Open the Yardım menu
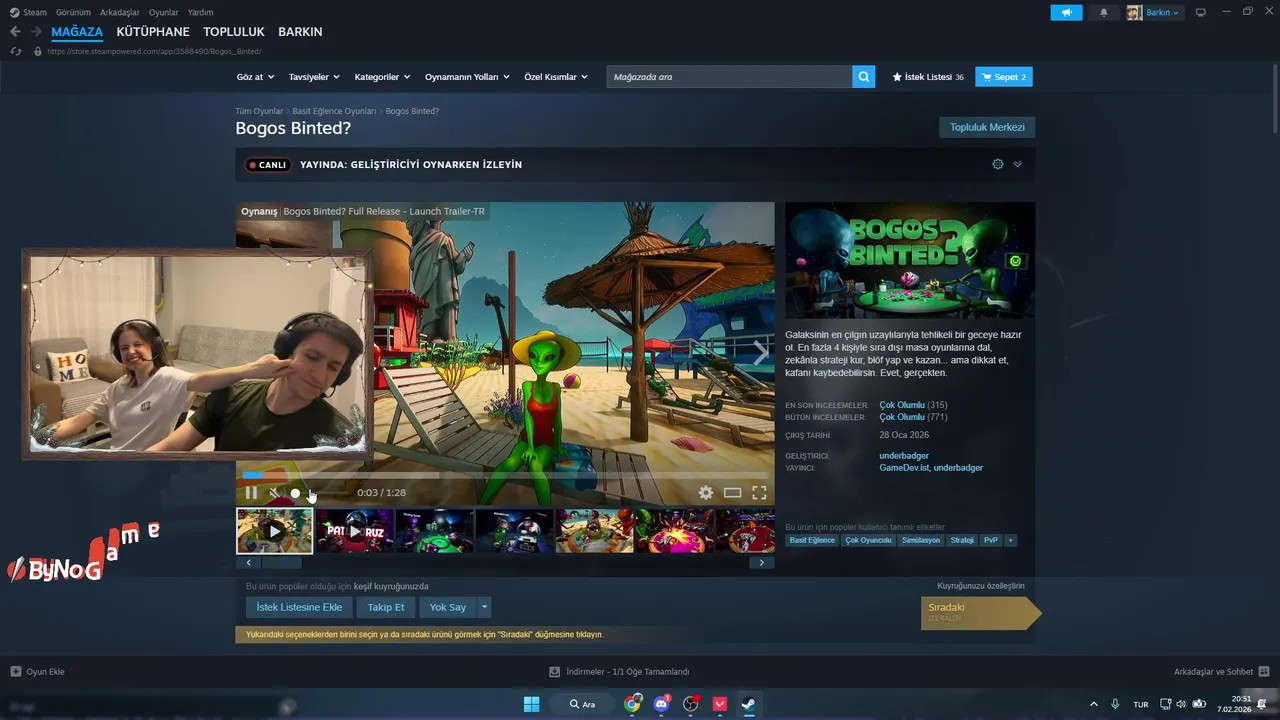The width and height of the screenshot is (1280, 720). 200,12
